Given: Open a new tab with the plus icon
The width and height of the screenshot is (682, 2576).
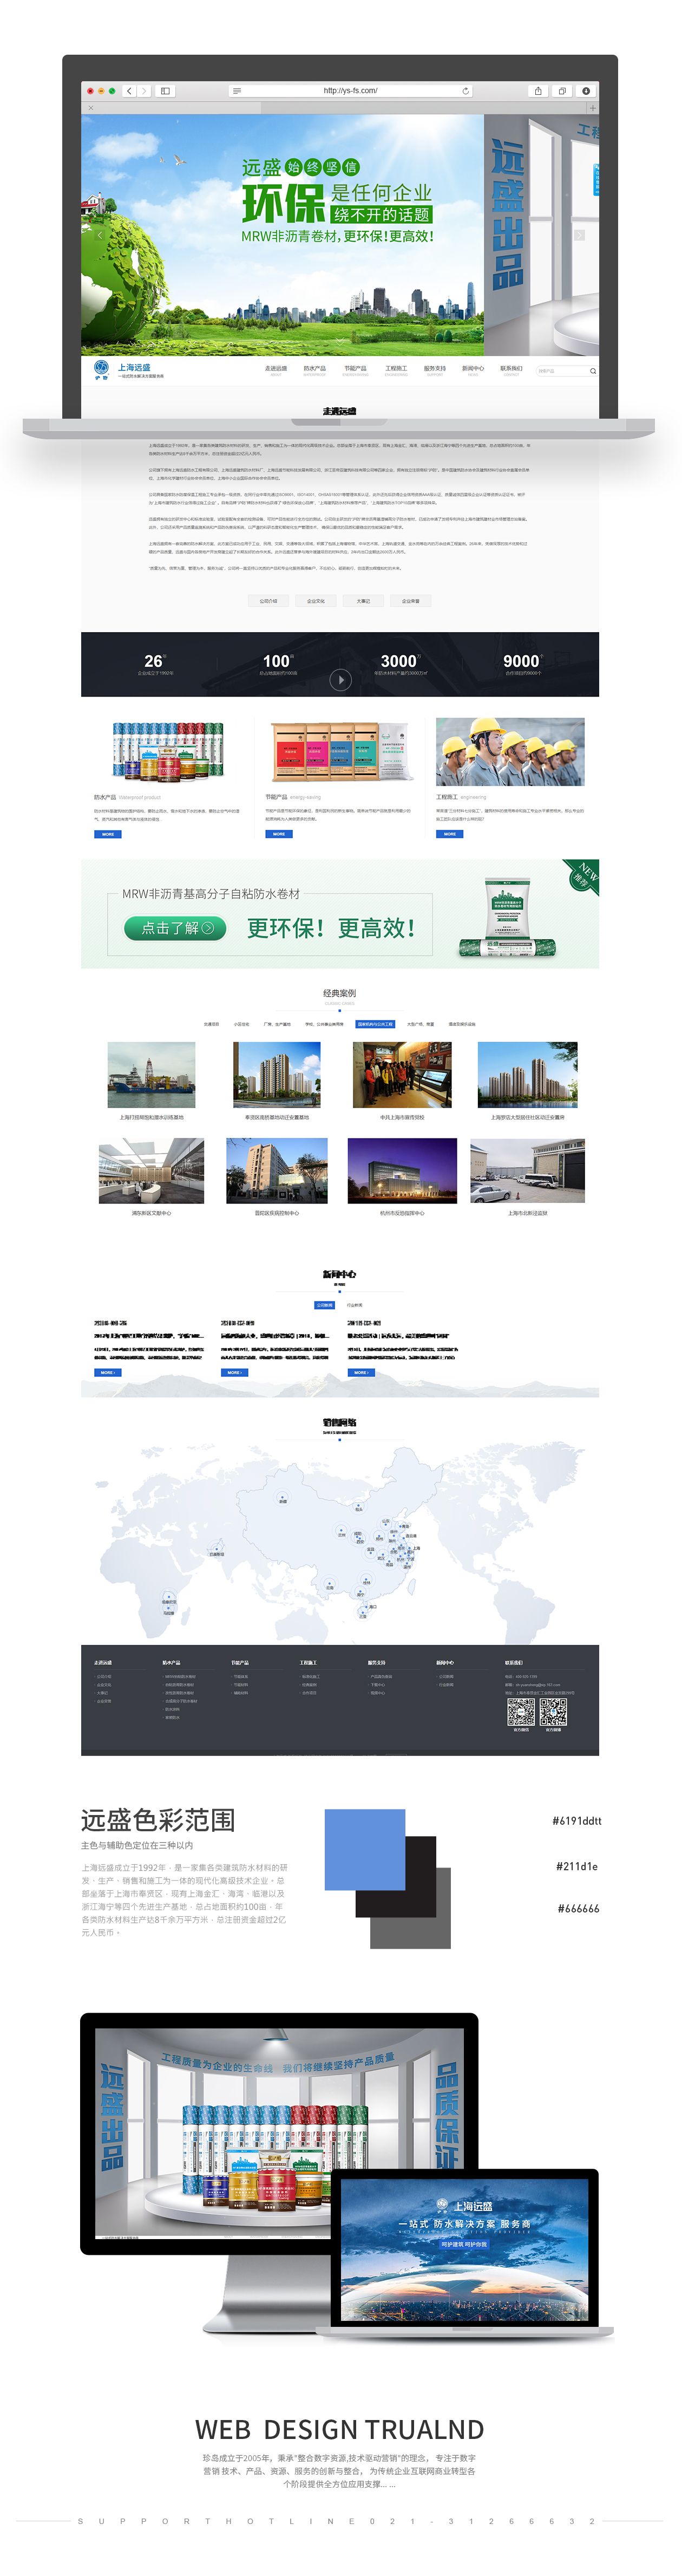Looking at the screenshot, I should point(592,108).
